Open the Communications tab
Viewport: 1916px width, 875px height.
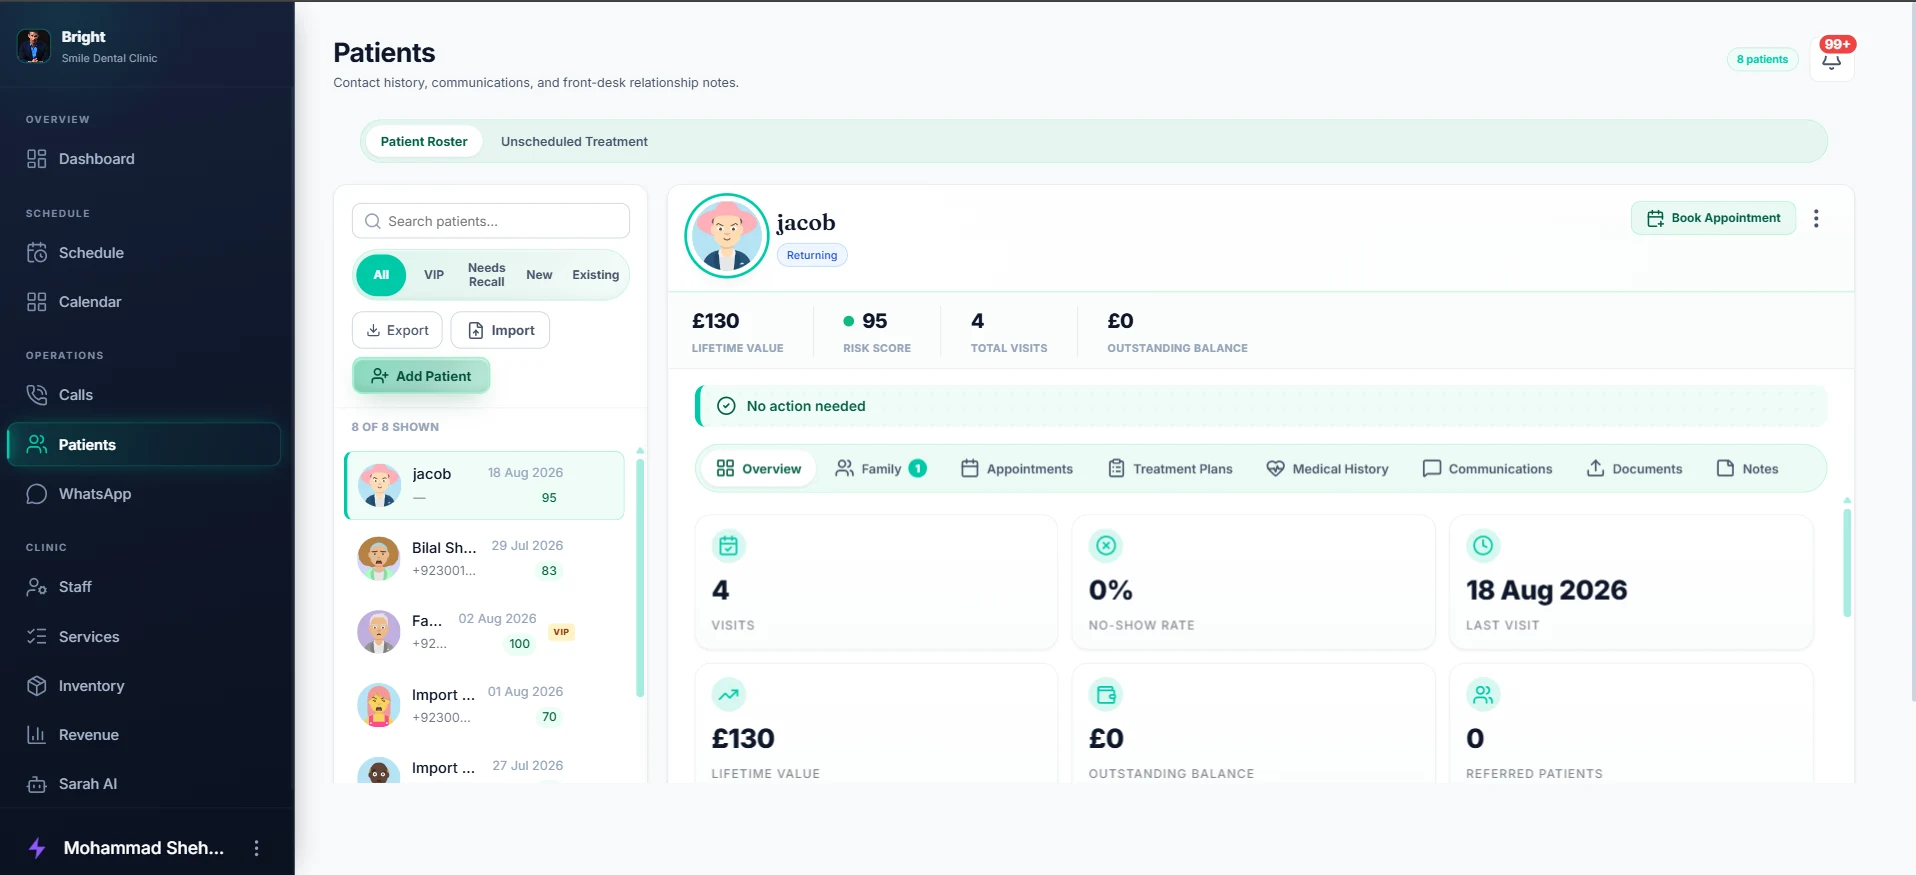[x=1488, y=469]
